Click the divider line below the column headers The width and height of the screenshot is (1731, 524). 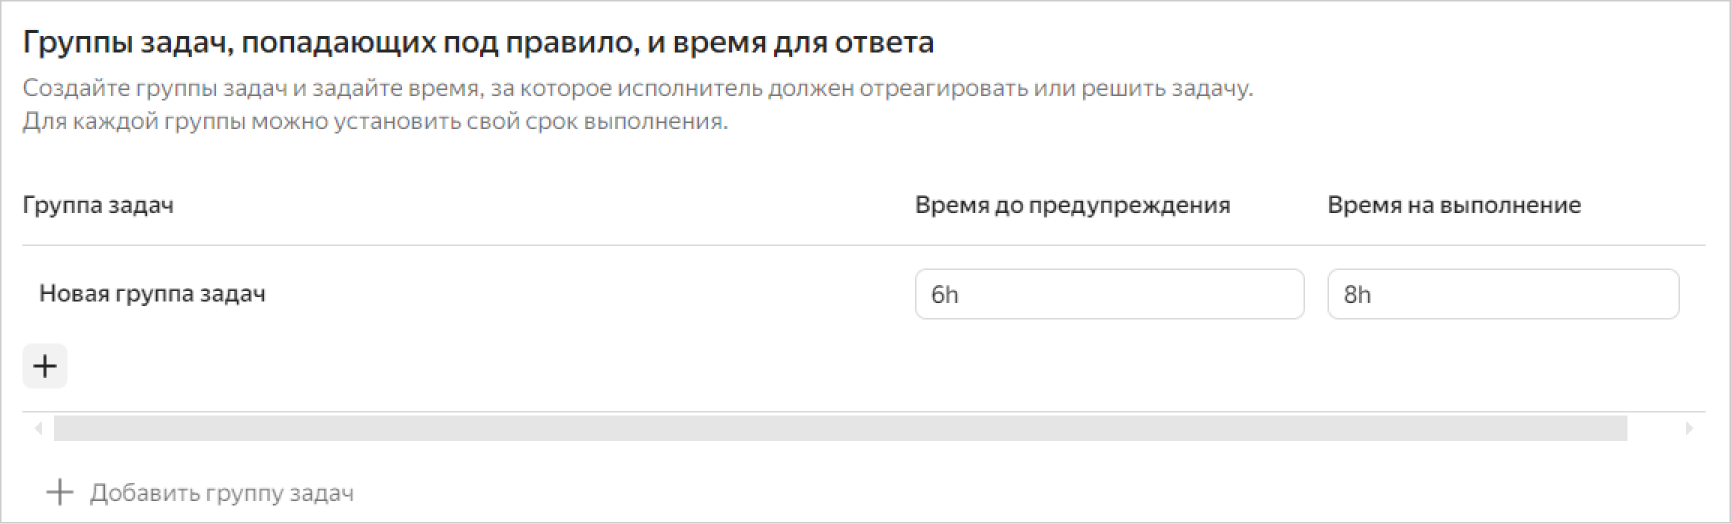pos(860,245)
